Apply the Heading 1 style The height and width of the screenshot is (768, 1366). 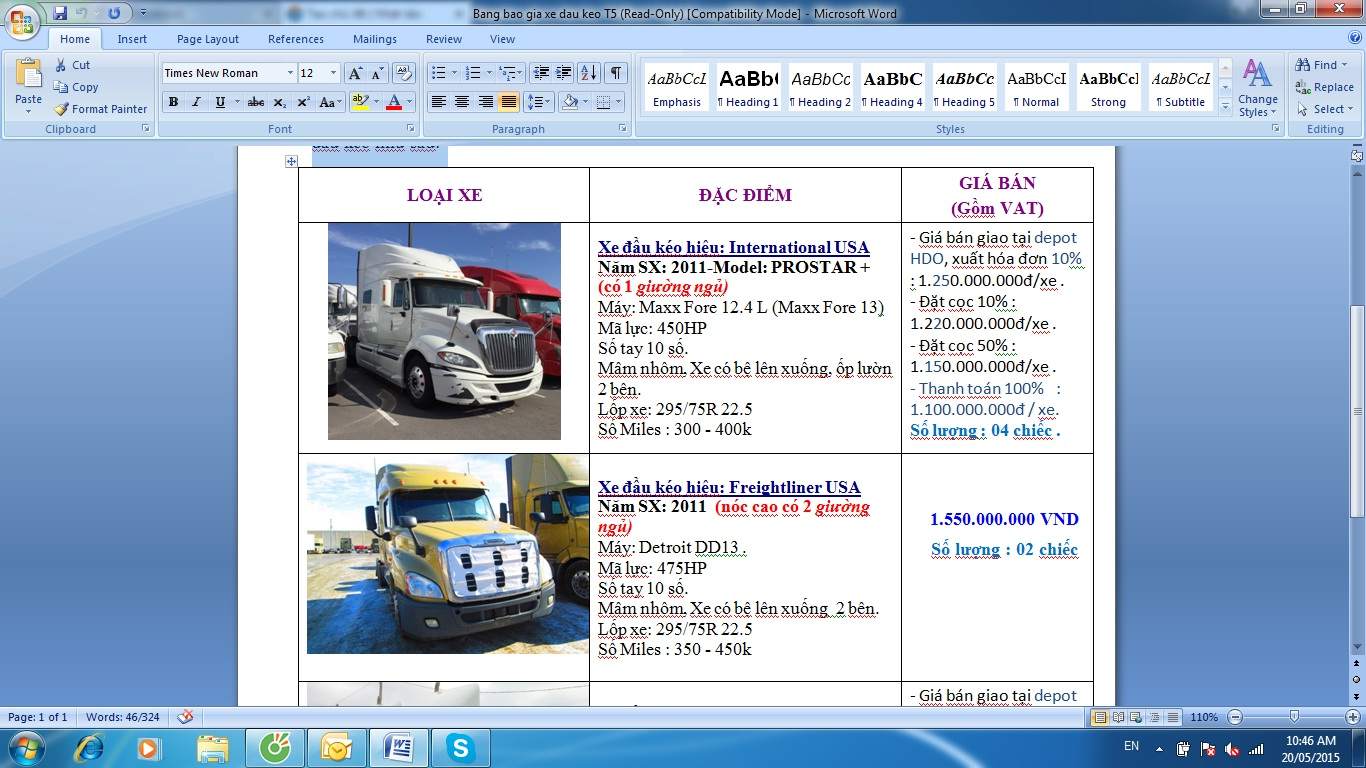748,89
